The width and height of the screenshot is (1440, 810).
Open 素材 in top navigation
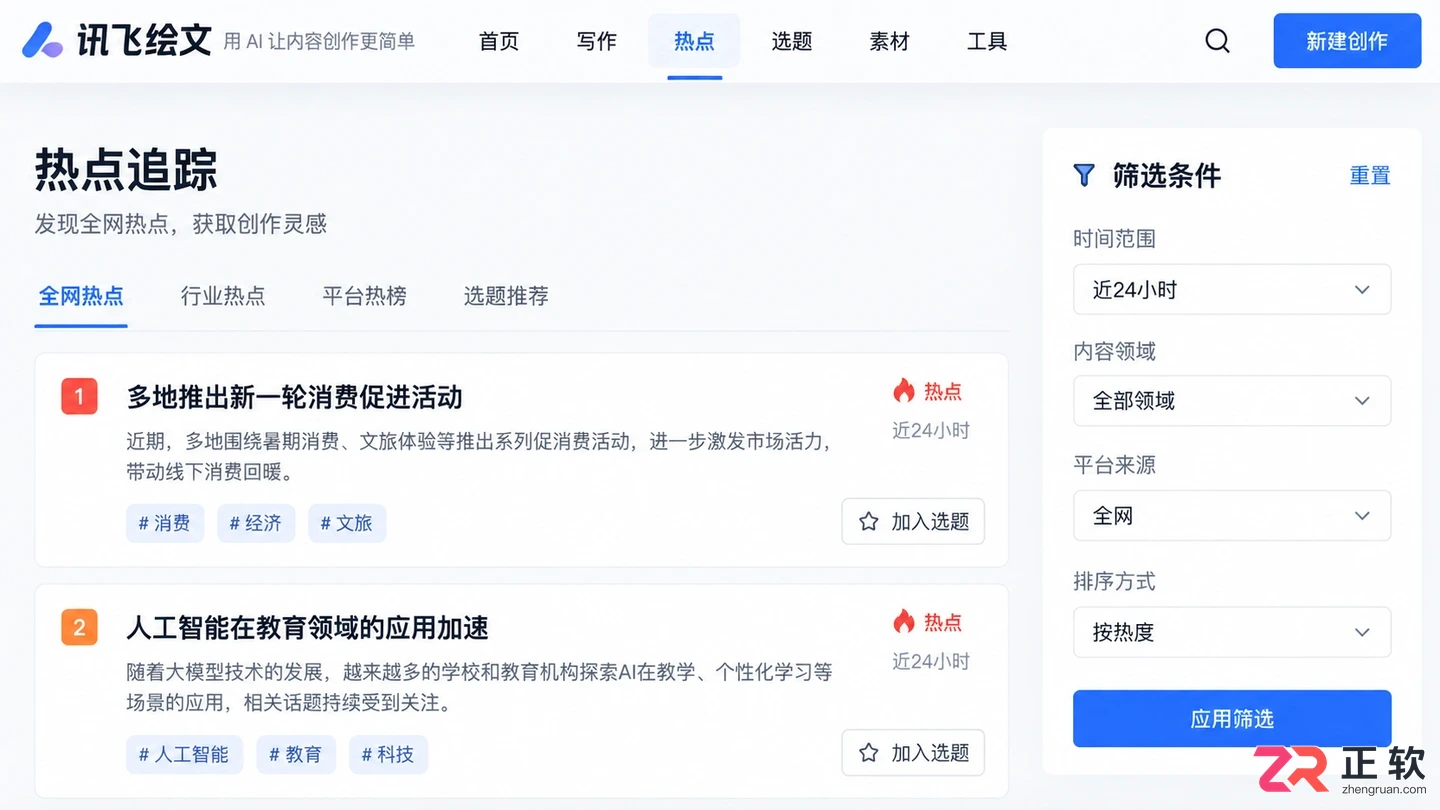tap(889, 41)
